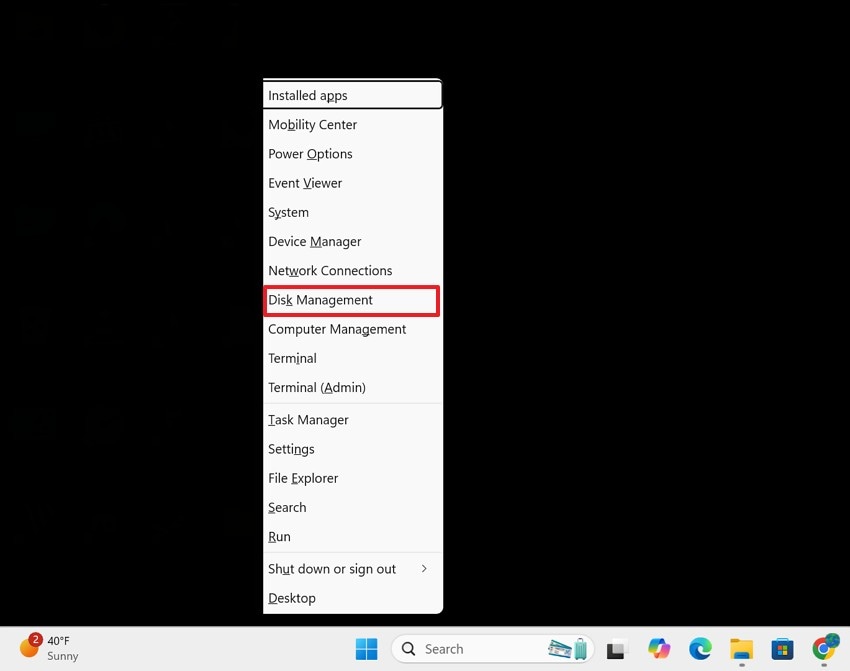This screenshot has height=671, width=850.
Task: Select Device Manager
Action: (x=314, y=241)
